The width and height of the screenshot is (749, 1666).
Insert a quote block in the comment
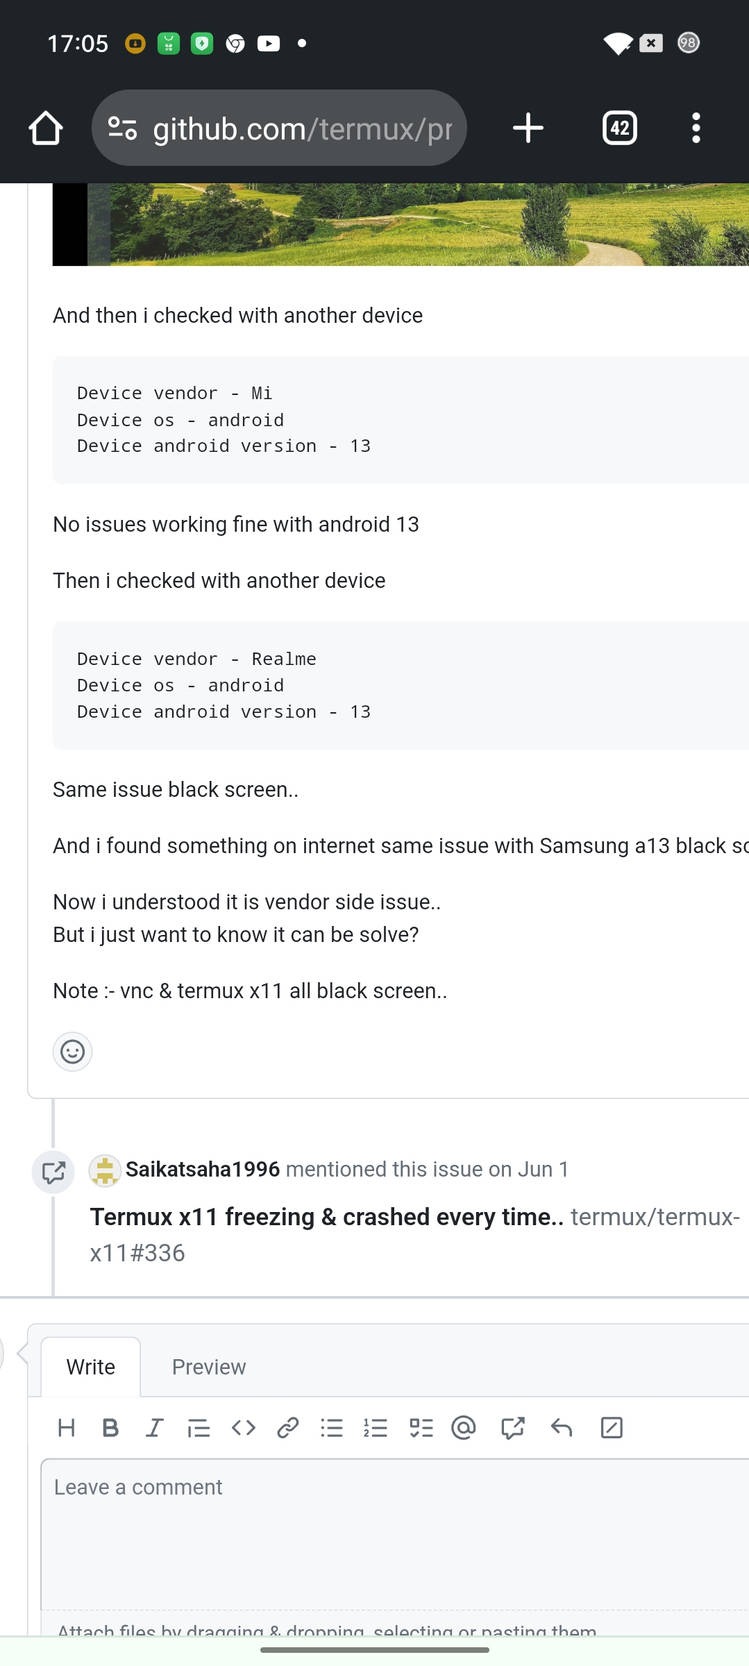(x=198, y=1427)
